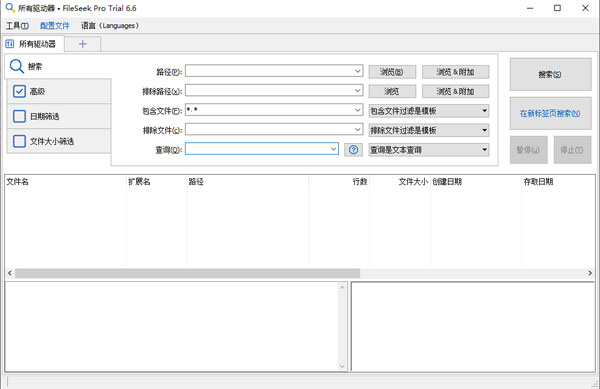Toggle the 高级 checkbox

[x=19, y=91]
